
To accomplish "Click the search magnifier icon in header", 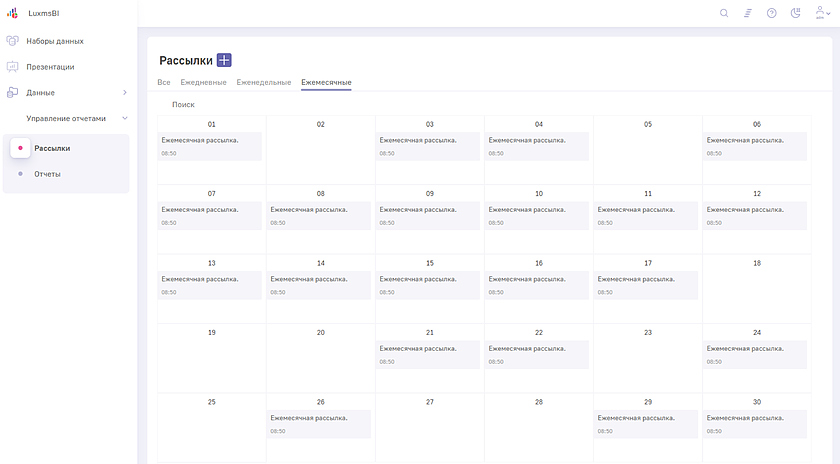I will (x=724, y=13).
